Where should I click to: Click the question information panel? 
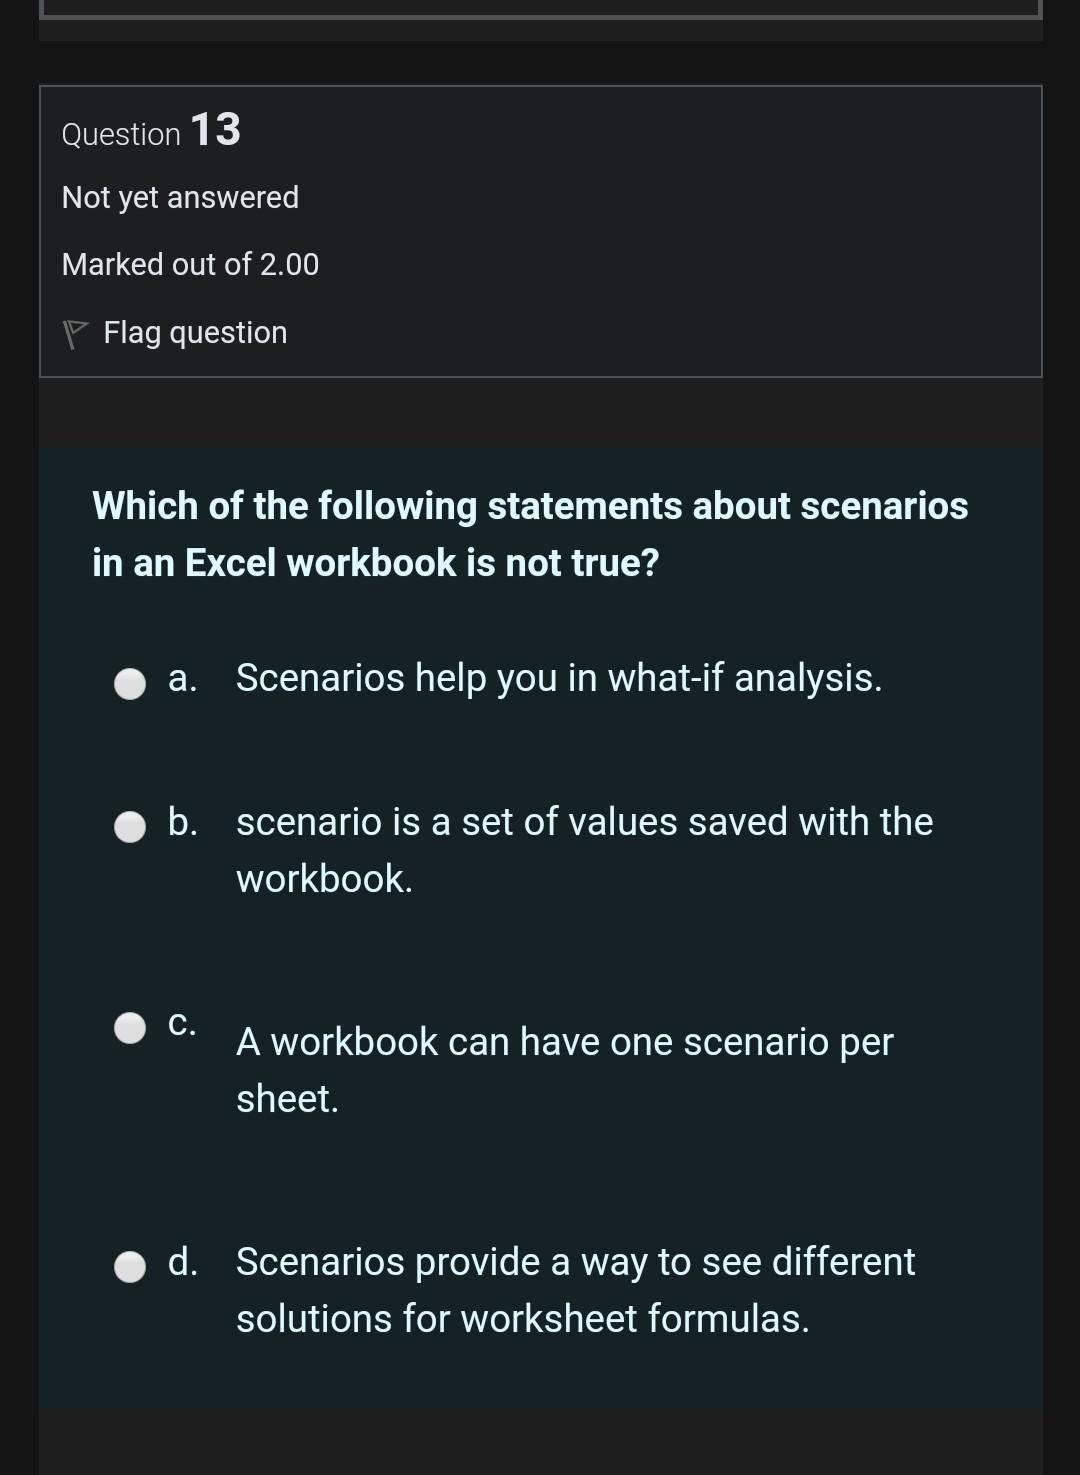(540, 233)
